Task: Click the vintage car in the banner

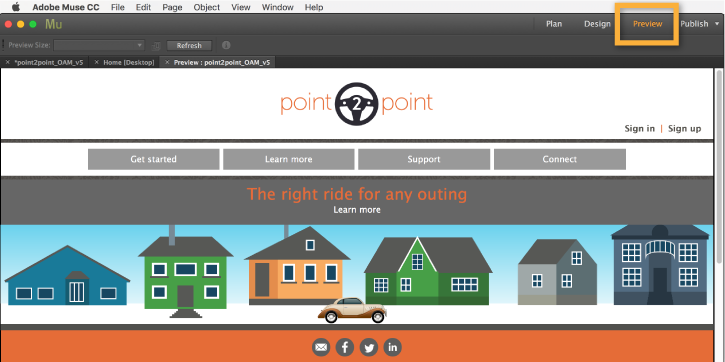Action: (352, 310)
